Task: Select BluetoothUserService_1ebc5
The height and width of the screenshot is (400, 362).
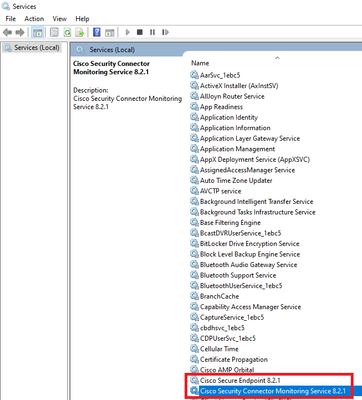Action: coord(241,286)
